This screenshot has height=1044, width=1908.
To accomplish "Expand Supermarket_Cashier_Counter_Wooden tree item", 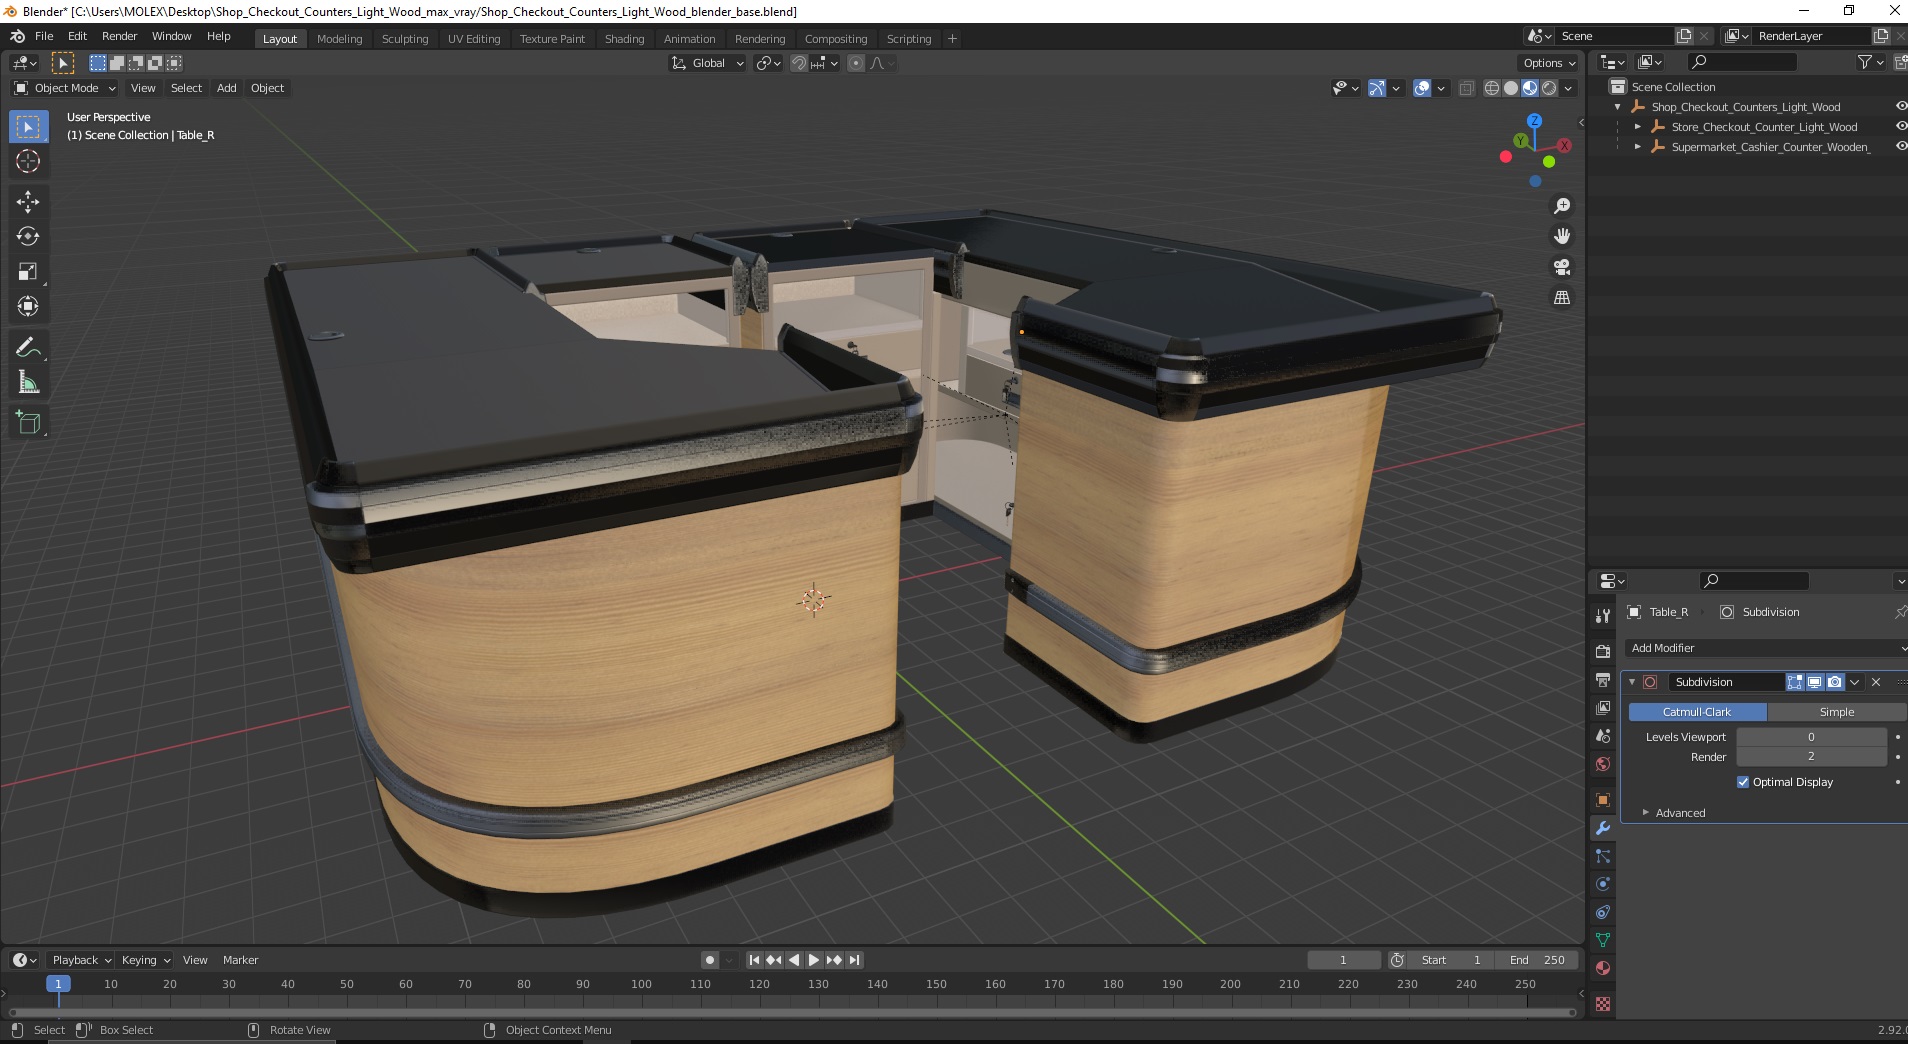I will coord(1637,147).
